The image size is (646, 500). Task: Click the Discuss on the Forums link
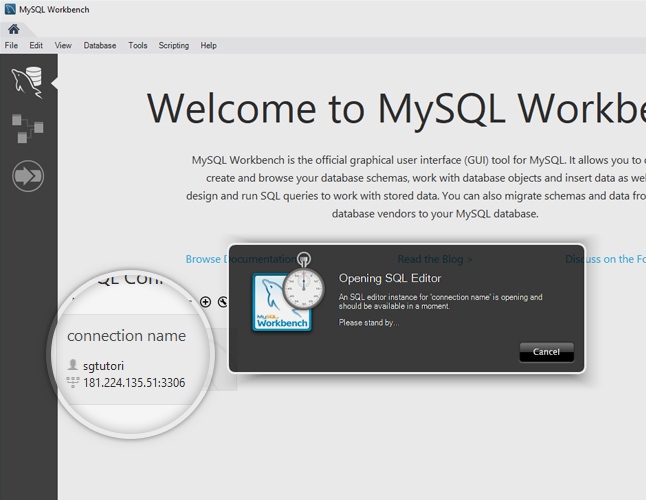pyautogui.click(x=606, y=259)
